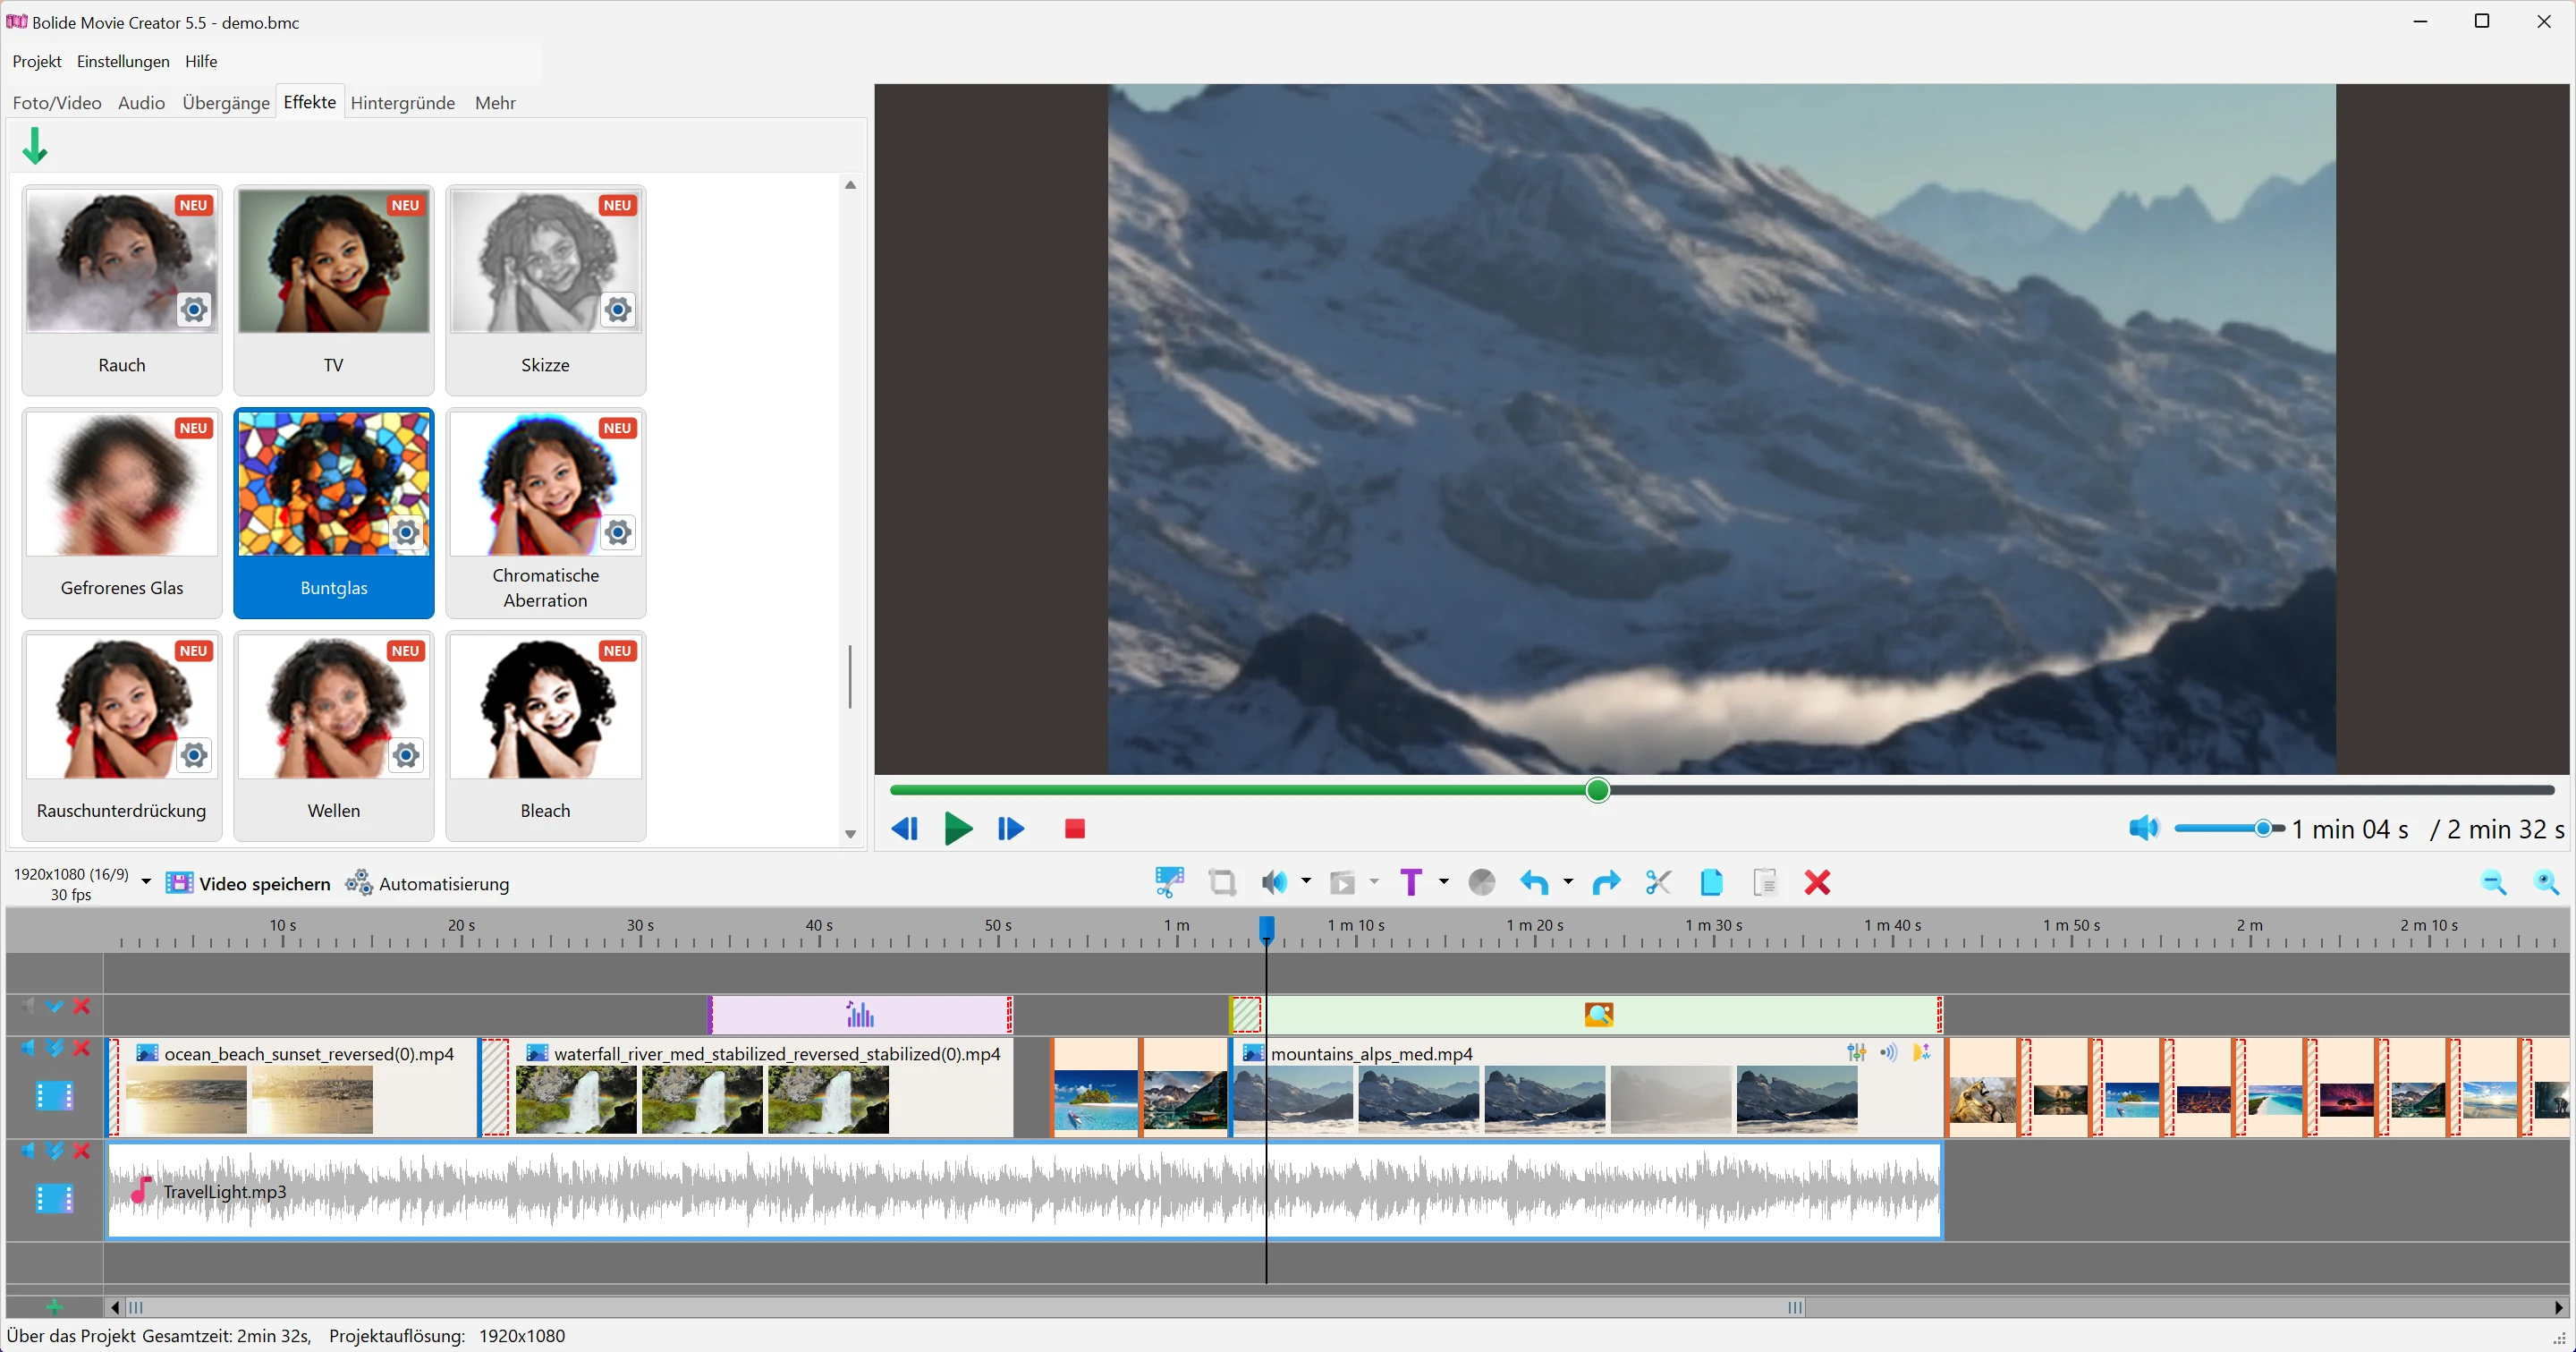Image resolution: width=2576 pixels, height=1352 pixels.
Task: Switch to the Foto/Video tab
Action: [57, 103]
